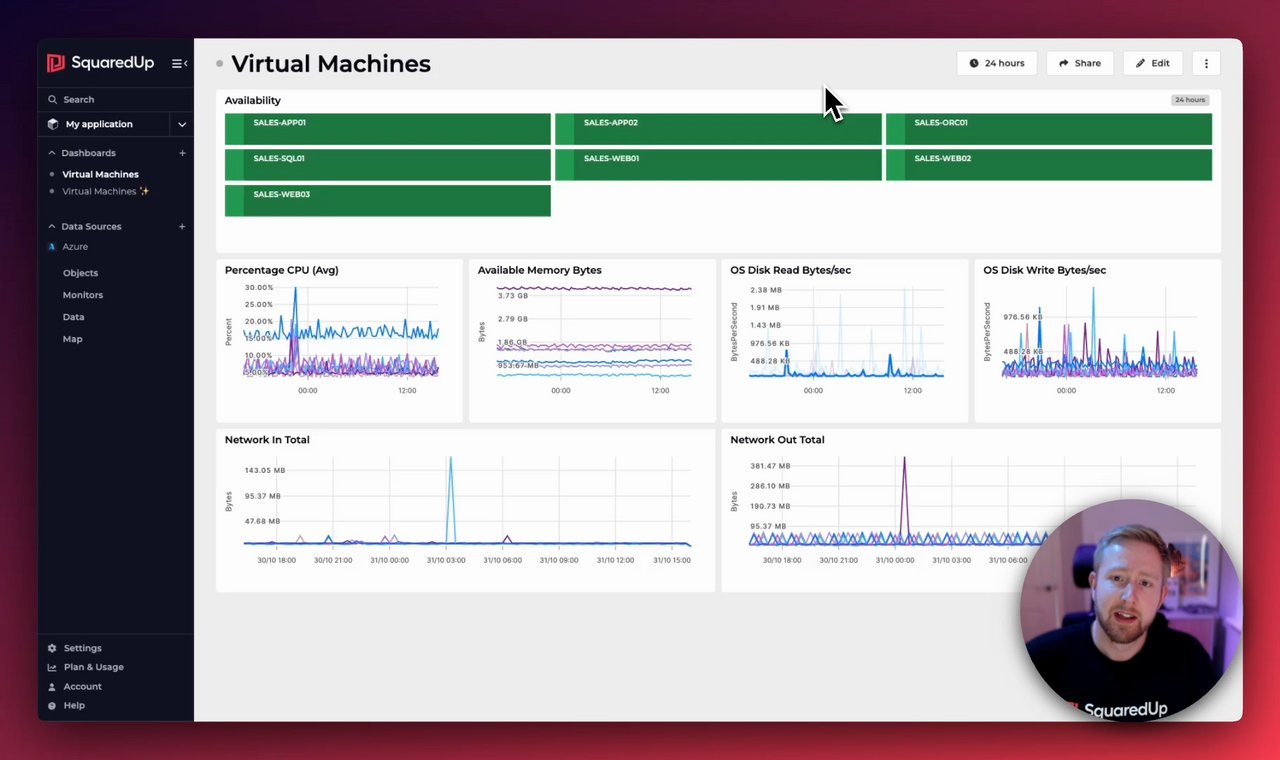This screenshot has width=1280, height=760.
Task: Select the SALES-WEB02 availability block
Action: [1049, 165]
